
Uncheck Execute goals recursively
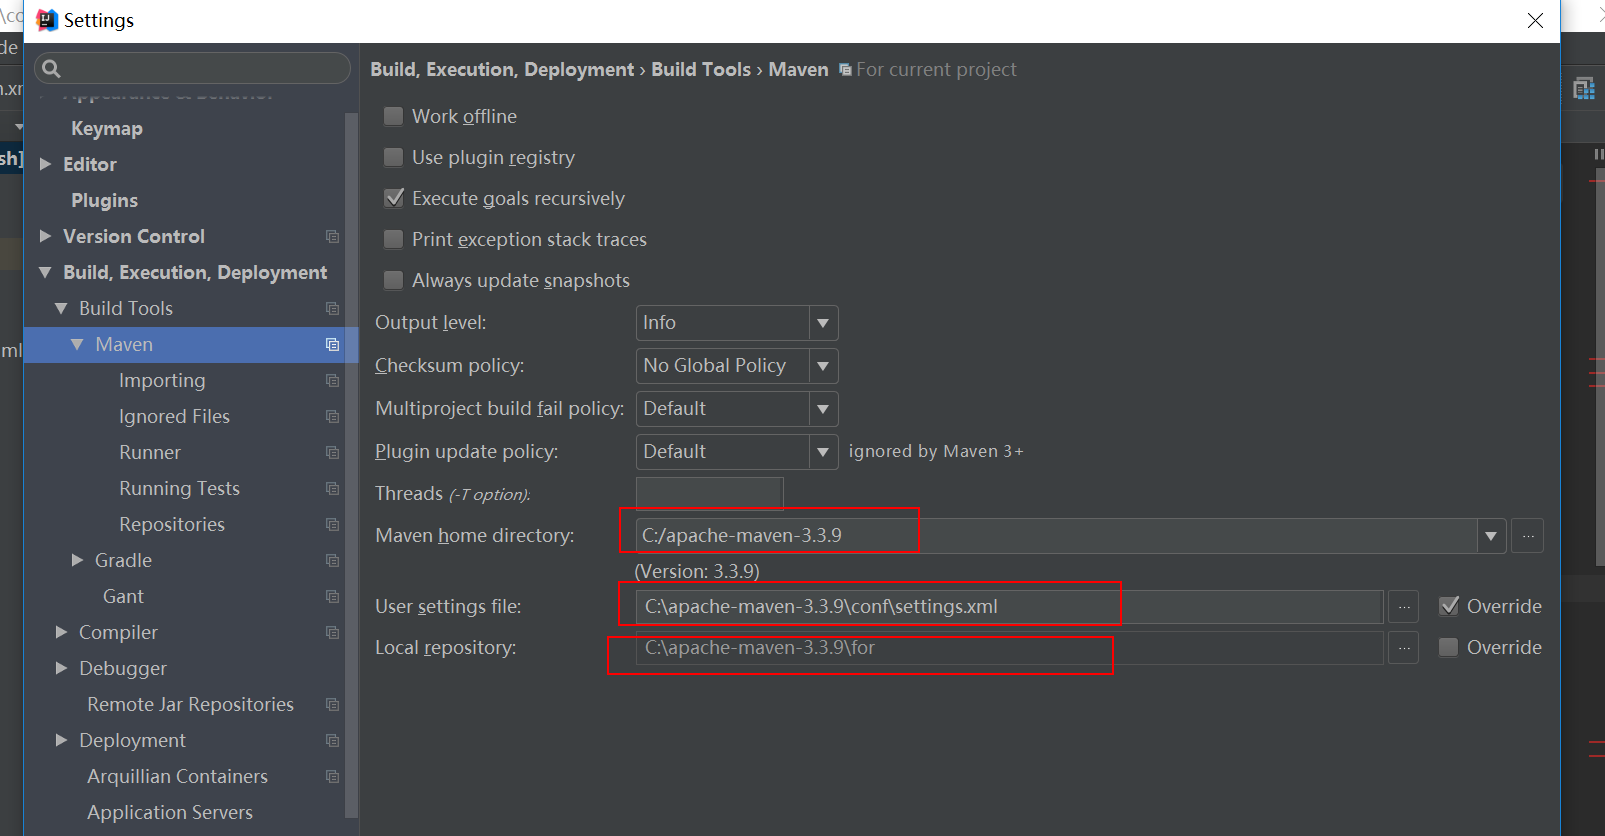click(x=394, y=198)
